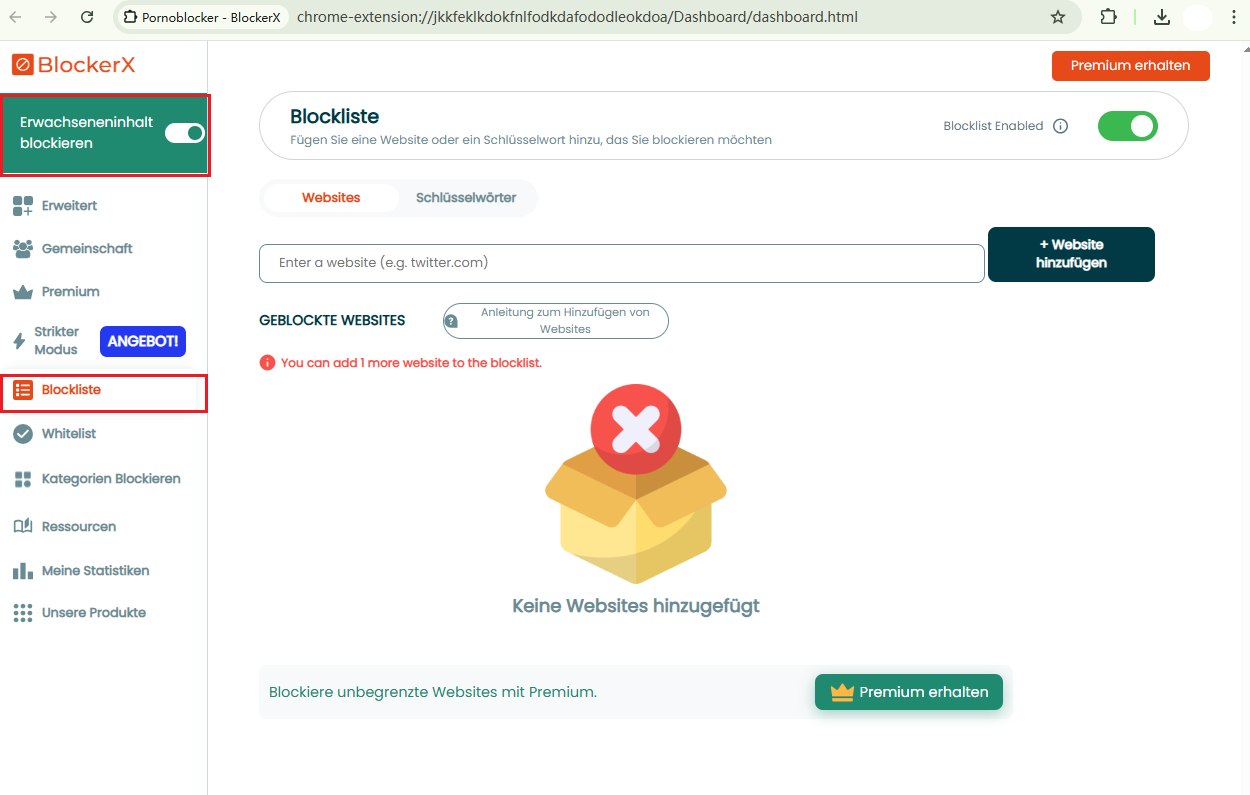This screenshot has height=795, width=1250.
Task: Open Gemeinschaft people icon
Action: [23, 248]
